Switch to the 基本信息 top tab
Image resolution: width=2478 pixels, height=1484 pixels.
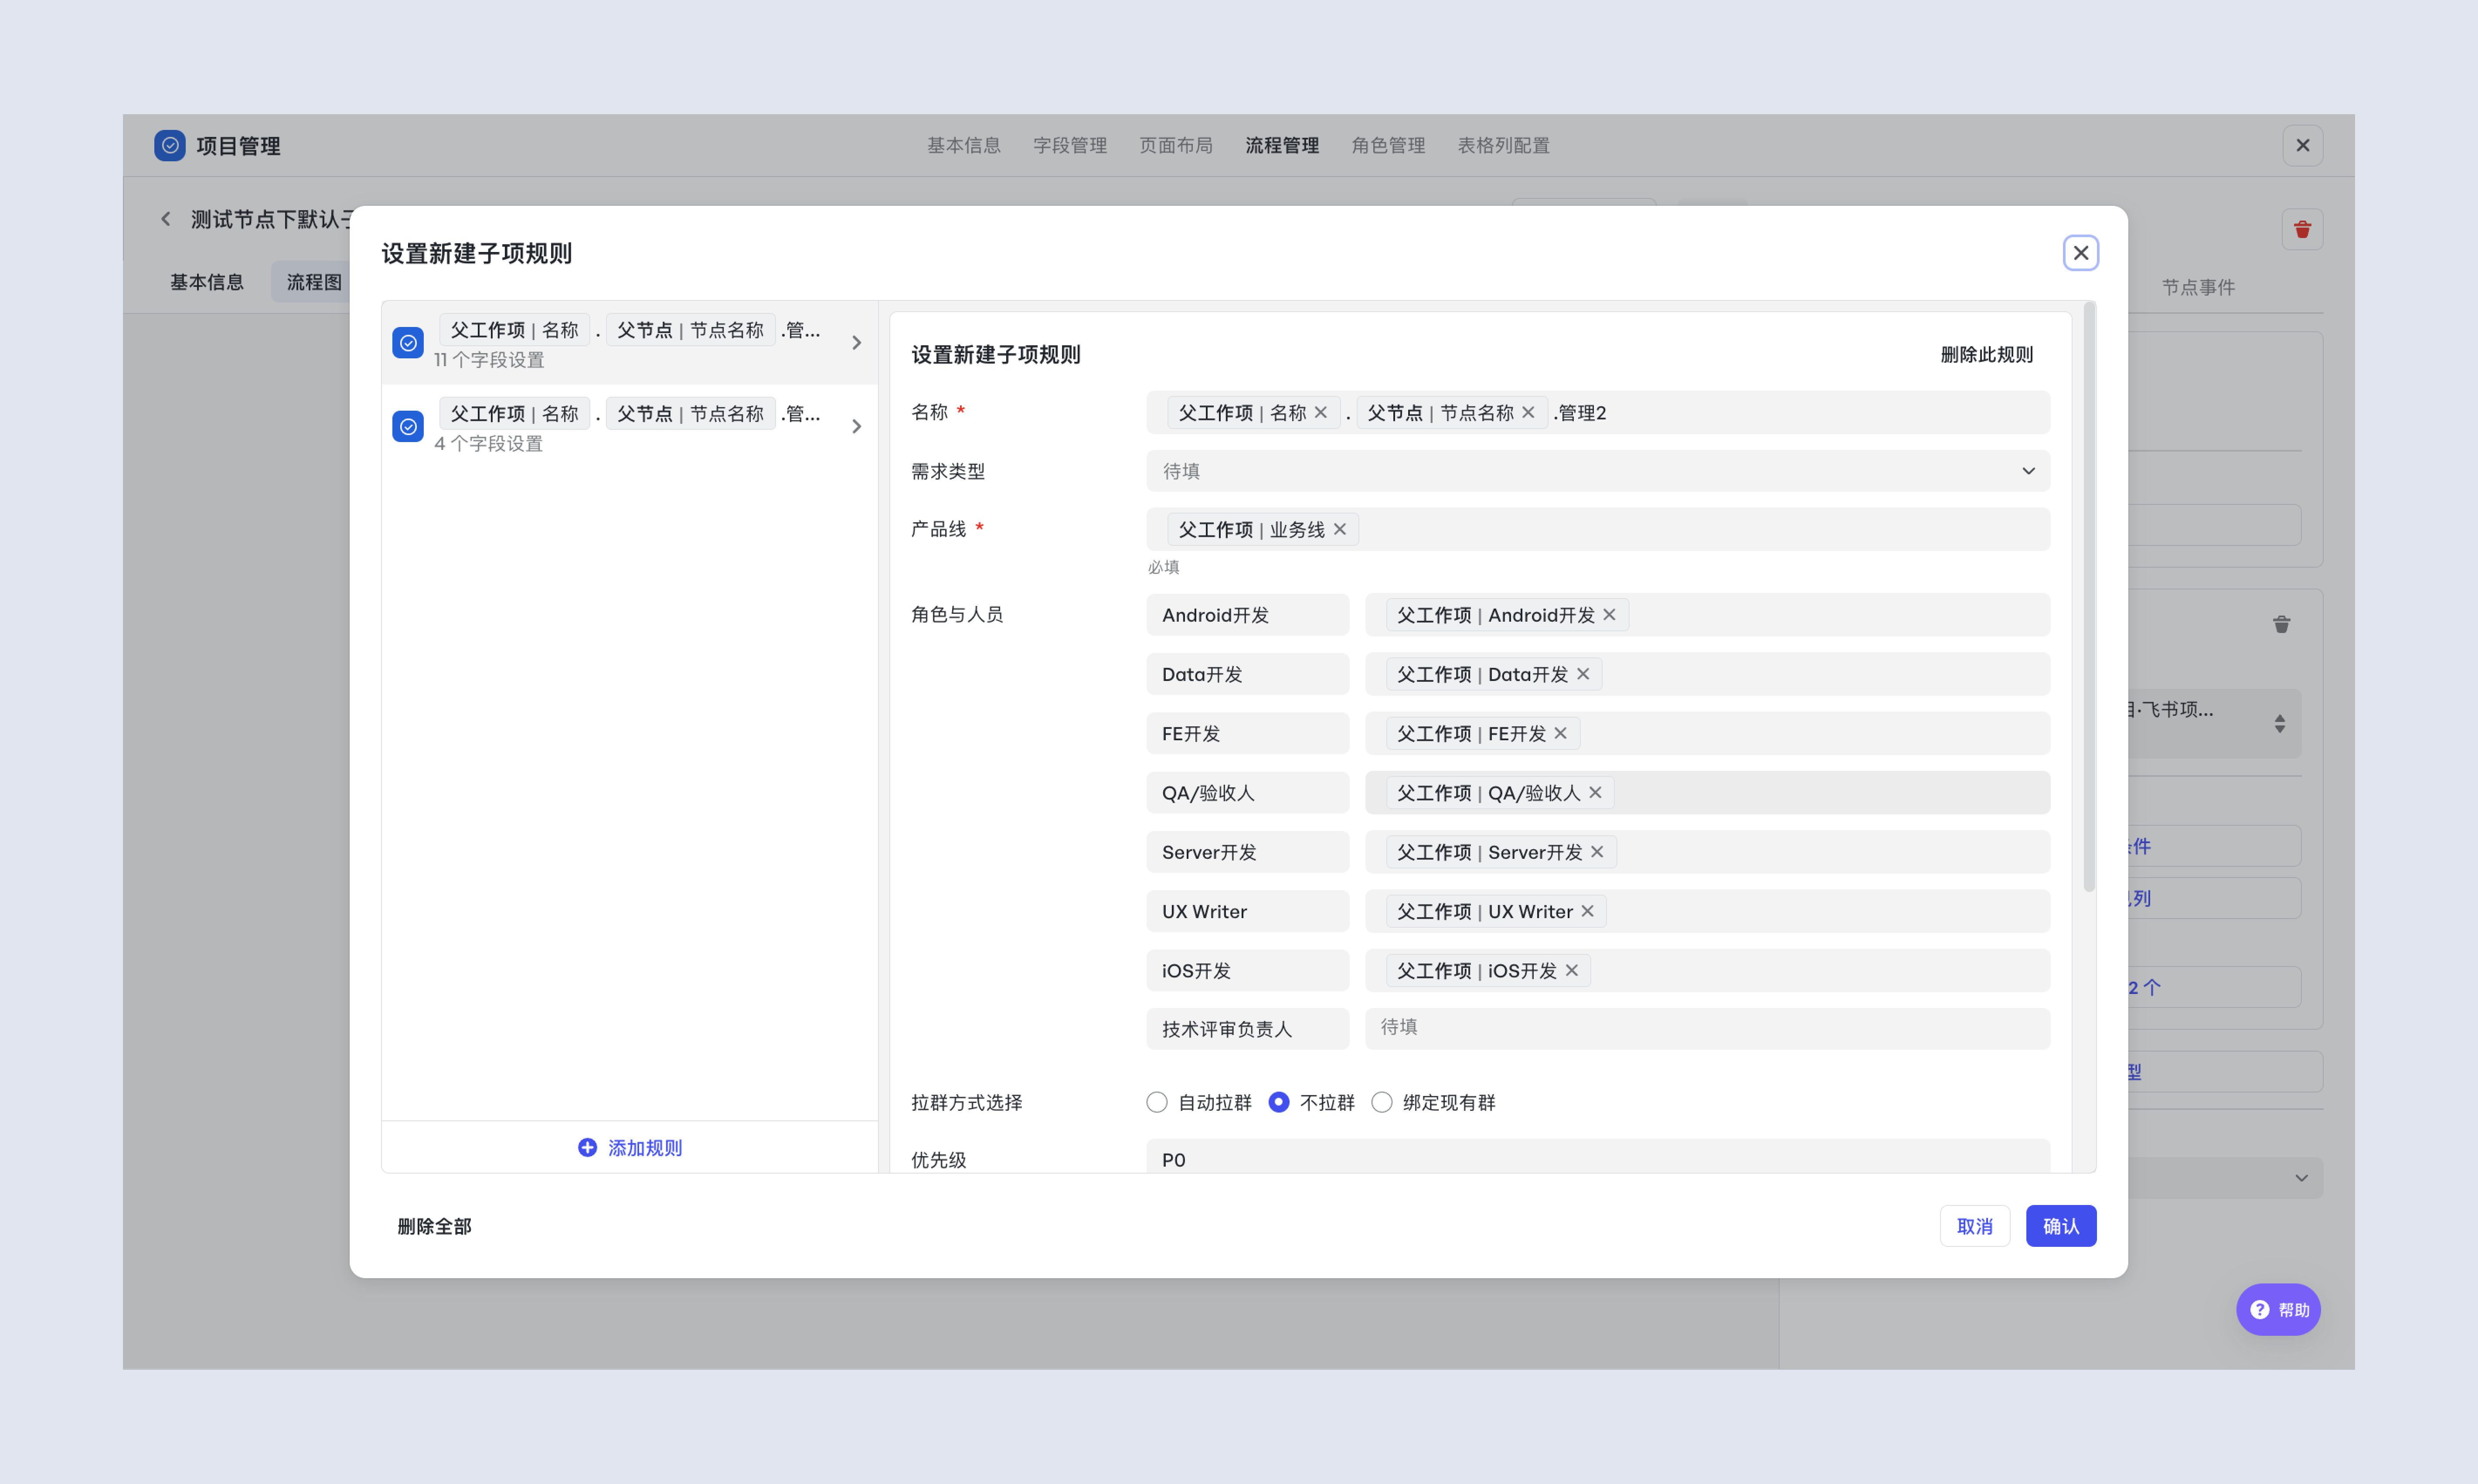(963, 145)
